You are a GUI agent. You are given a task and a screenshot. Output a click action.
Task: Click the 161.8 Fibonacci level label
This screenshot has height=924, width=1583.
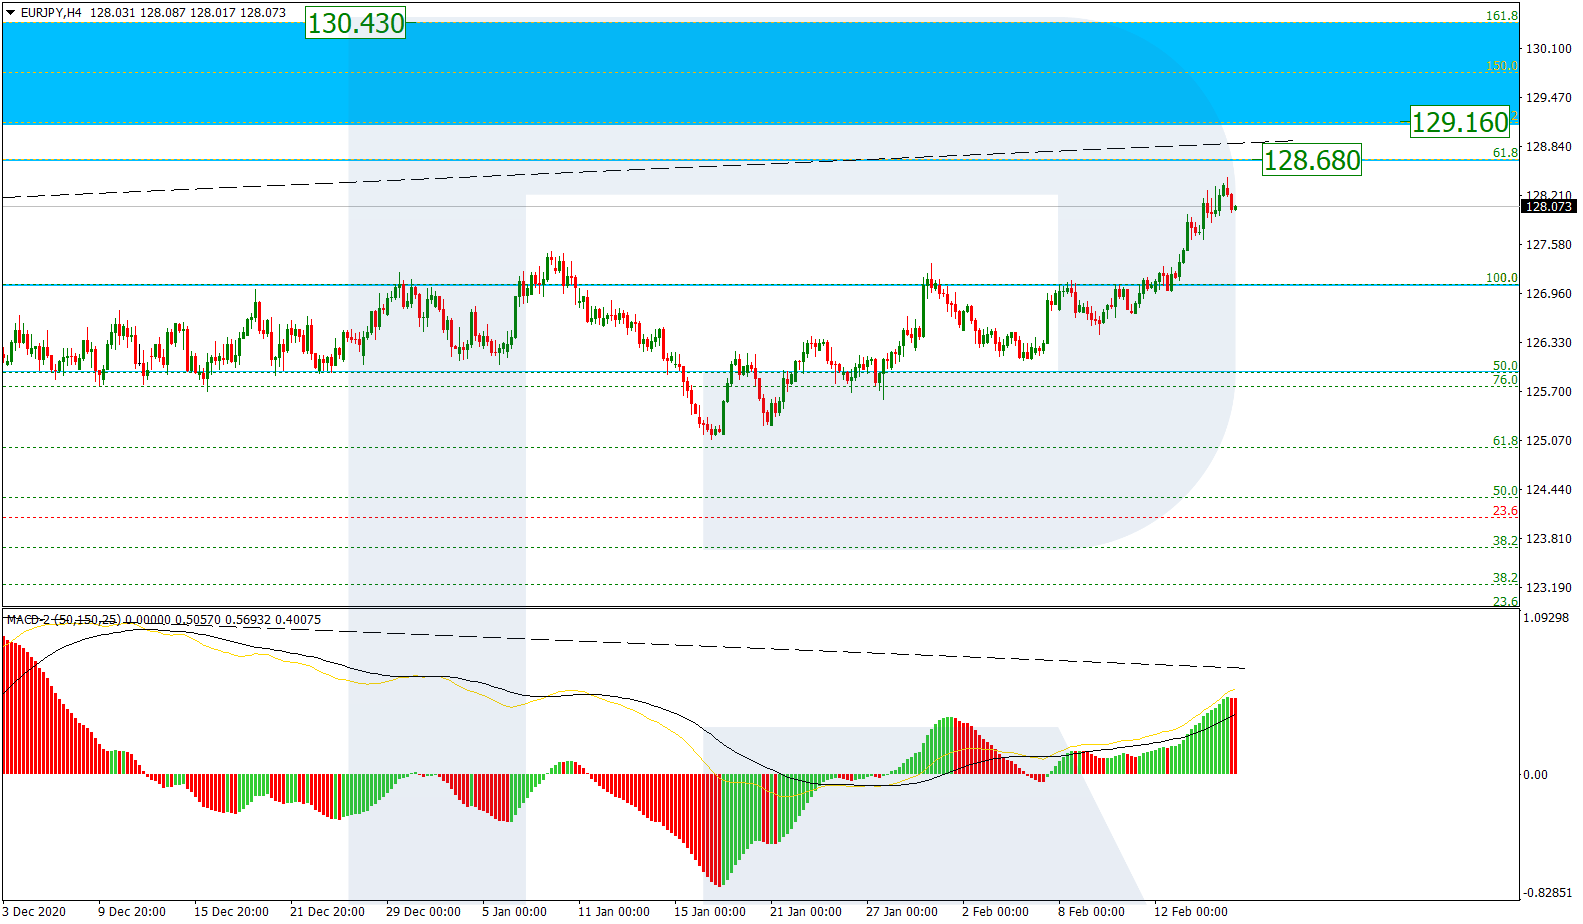1501,16
